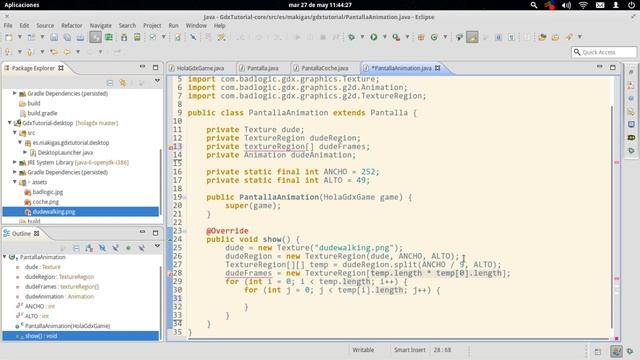Screen dimensions: 640x360
Task: Open the Wi-Fi network indicator
Action: click(x=583, y=5)
